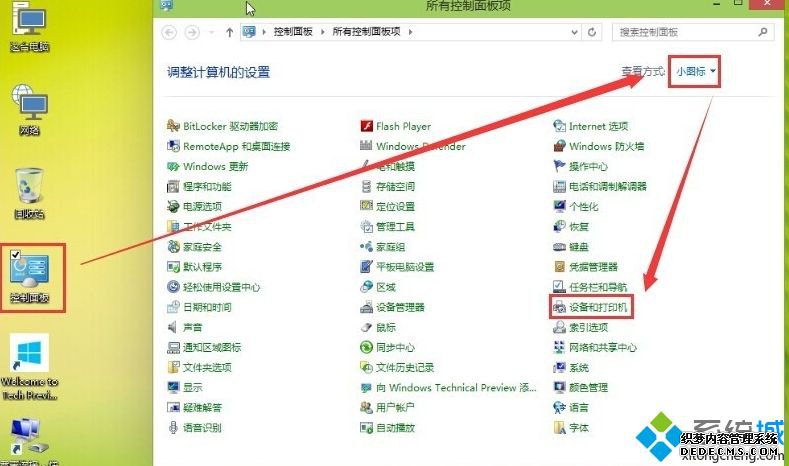Open 任务栏和导航 link
This screenshot has width=789, height=466.
click(x=598, y=287)
